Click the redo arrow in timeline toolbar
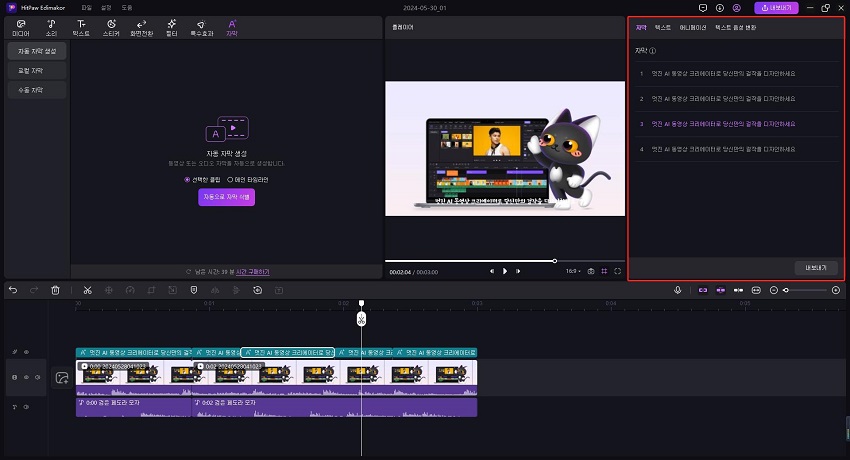 pyautogui.click(x=34, y=290)
